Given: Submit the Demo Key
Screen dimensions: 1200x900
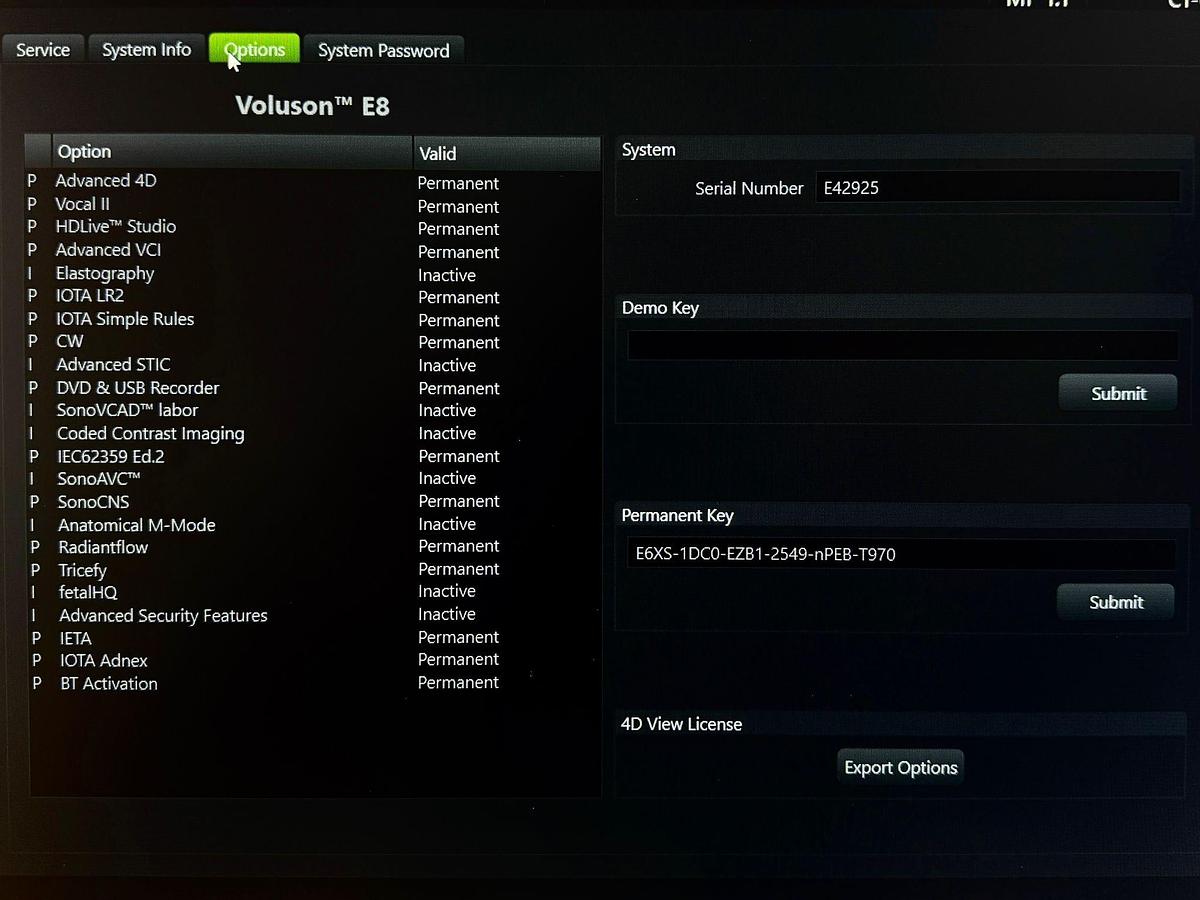Looking at the screenshot, I should [1117, 393].
